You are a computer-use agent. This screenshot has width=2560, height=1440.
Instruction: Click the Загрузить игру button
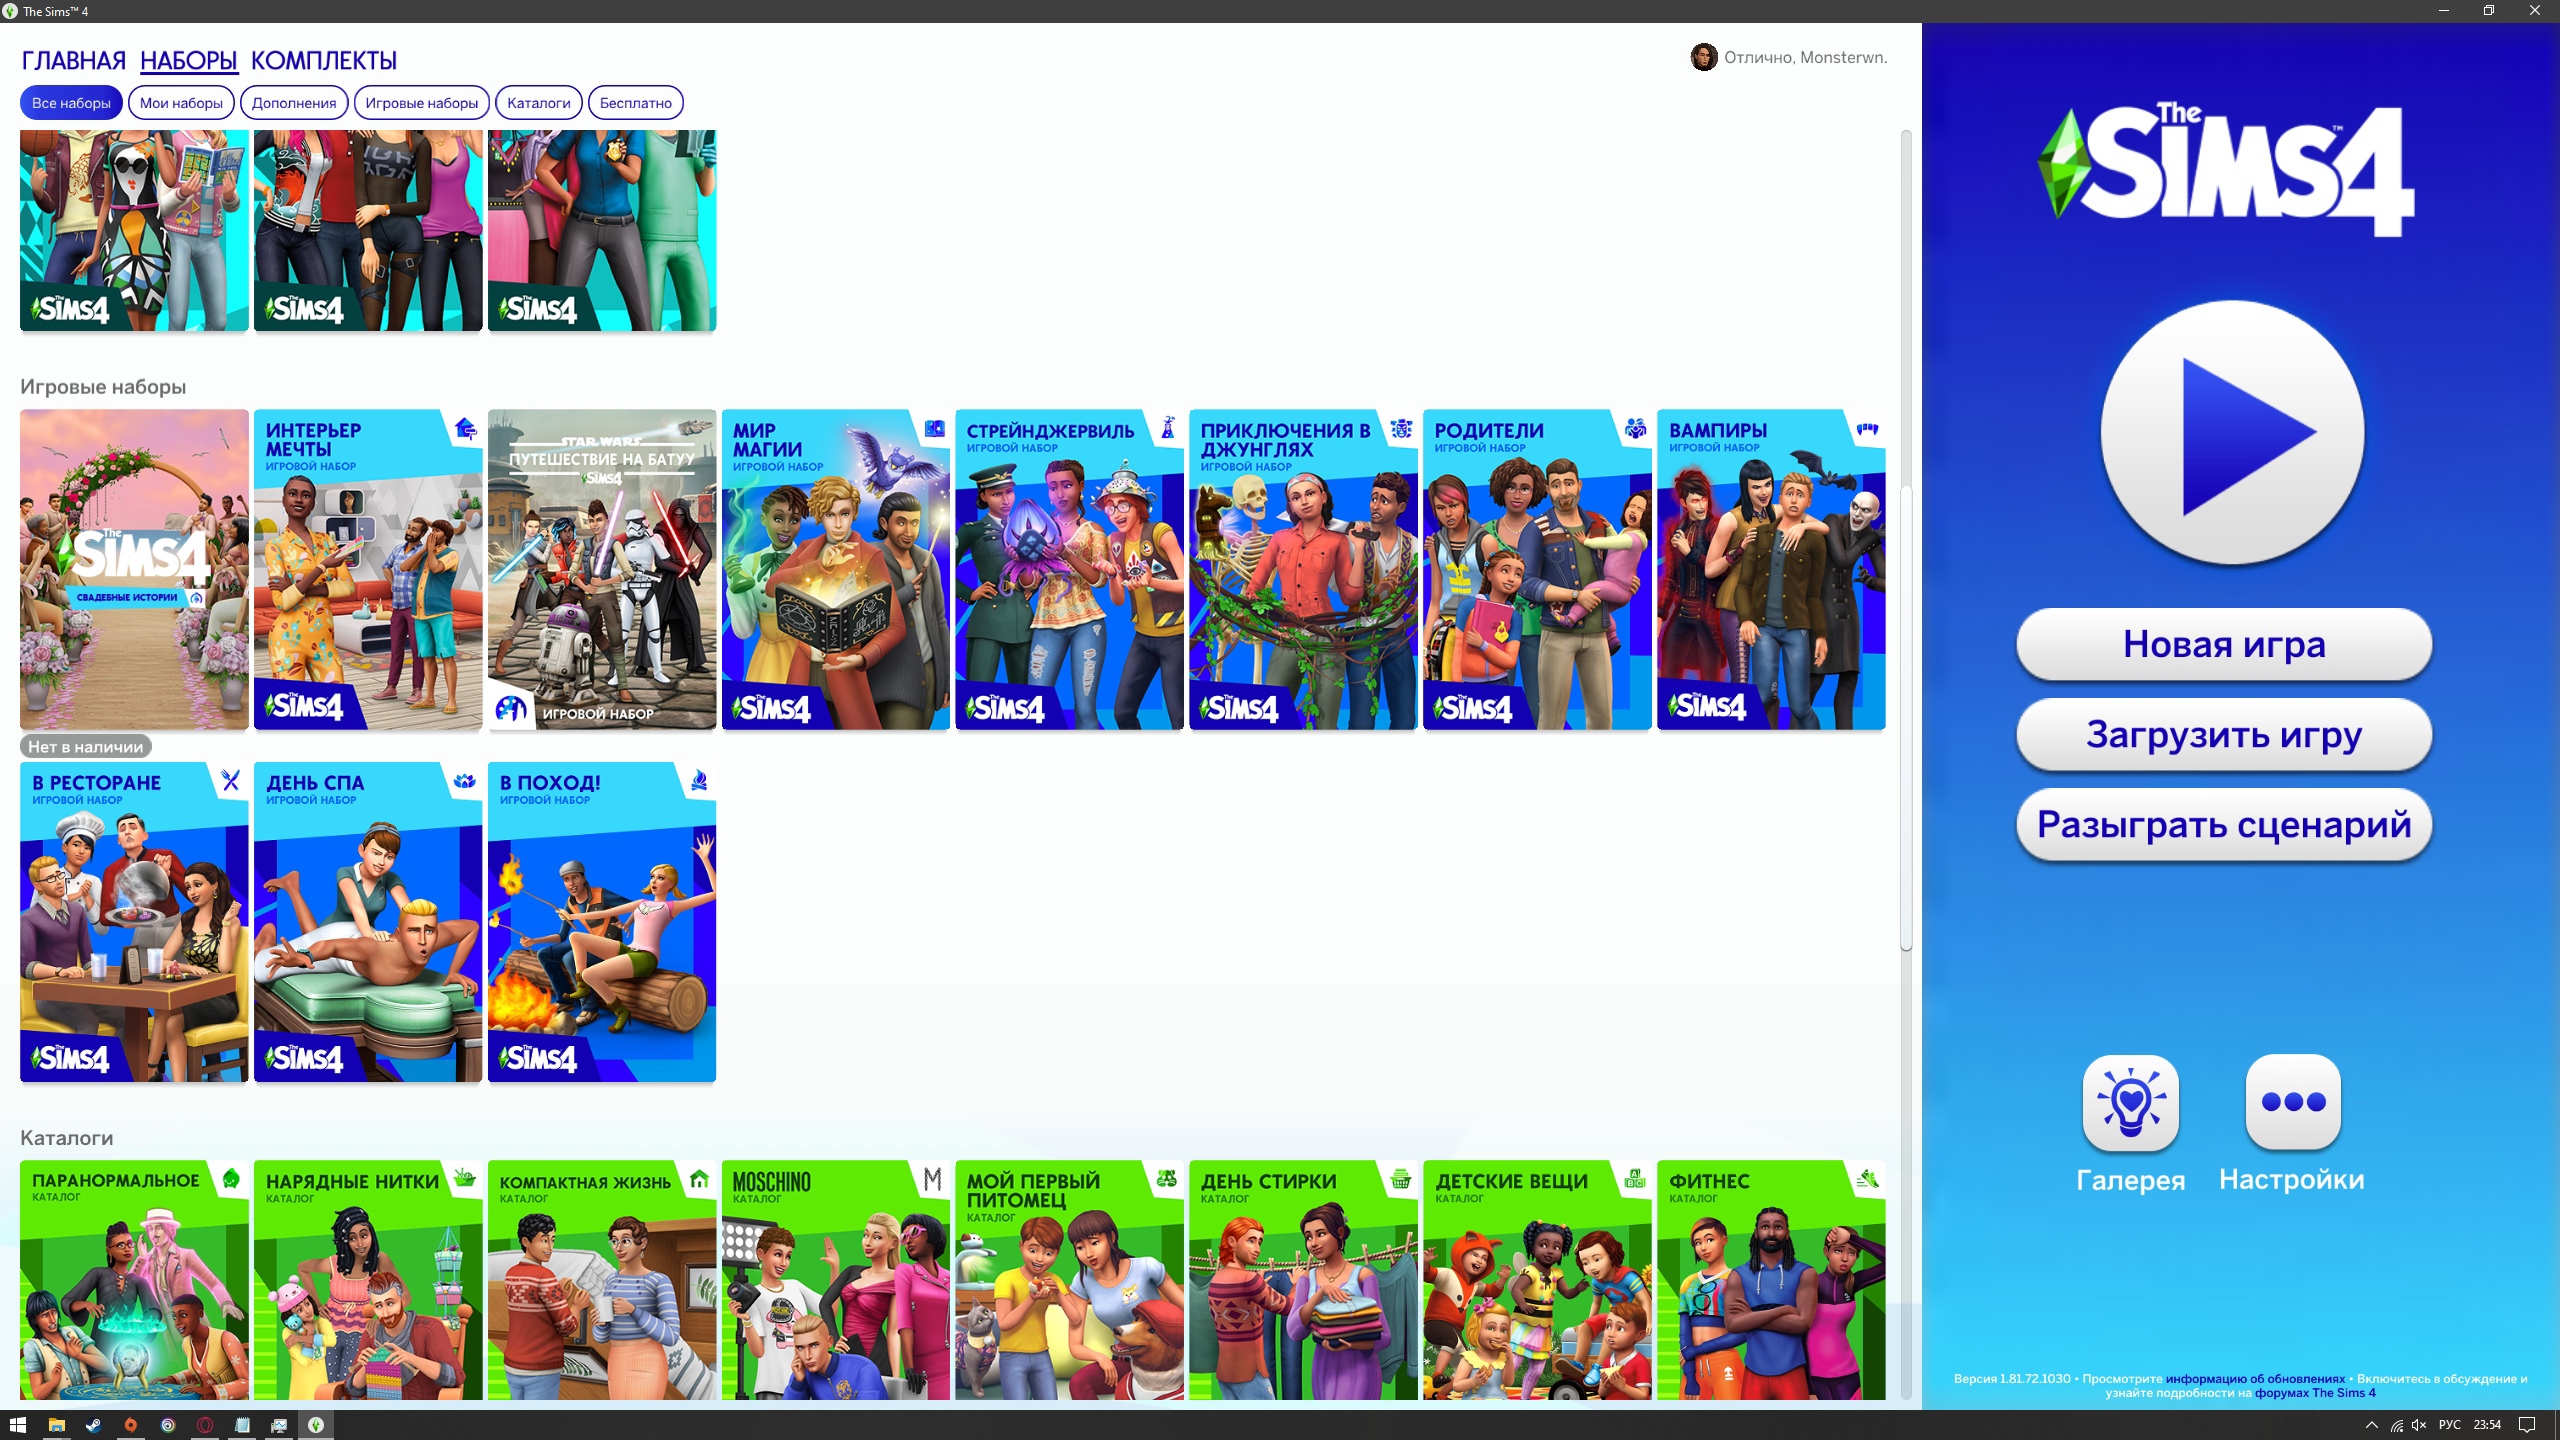tap(2224, 734)
